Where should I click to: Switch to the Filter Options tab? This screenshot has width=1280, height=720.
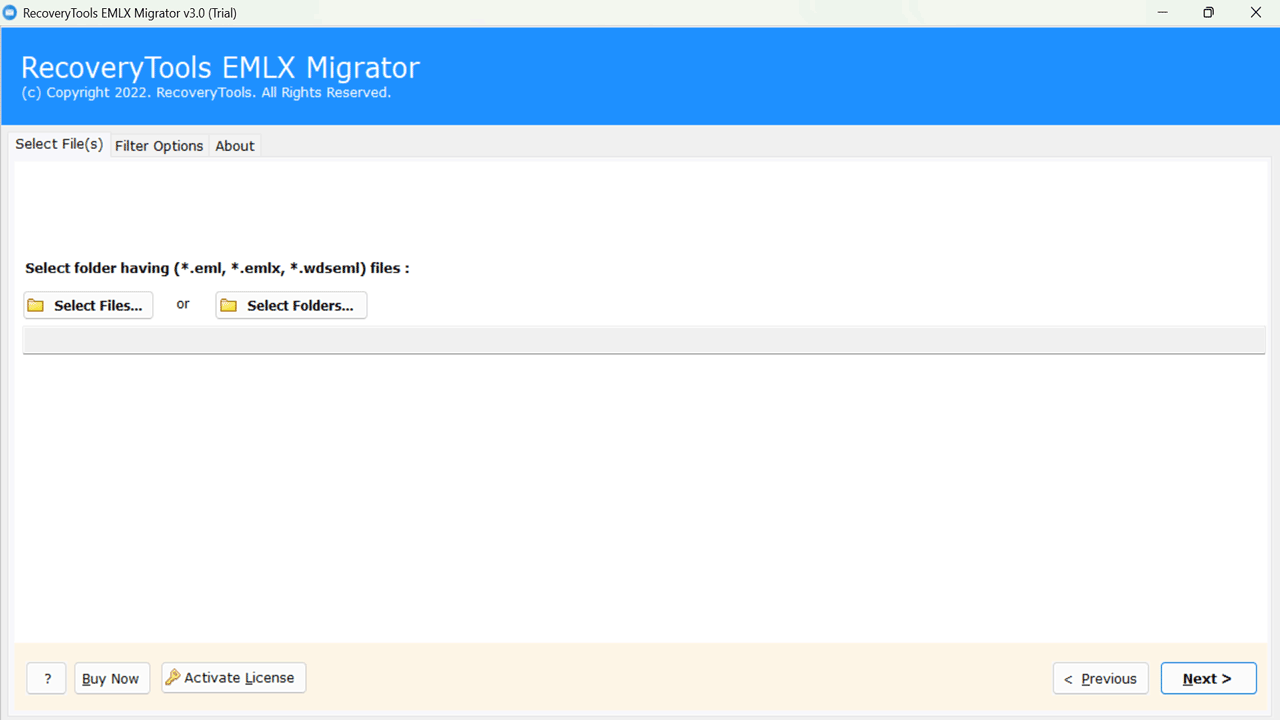(x=159, y=146)
